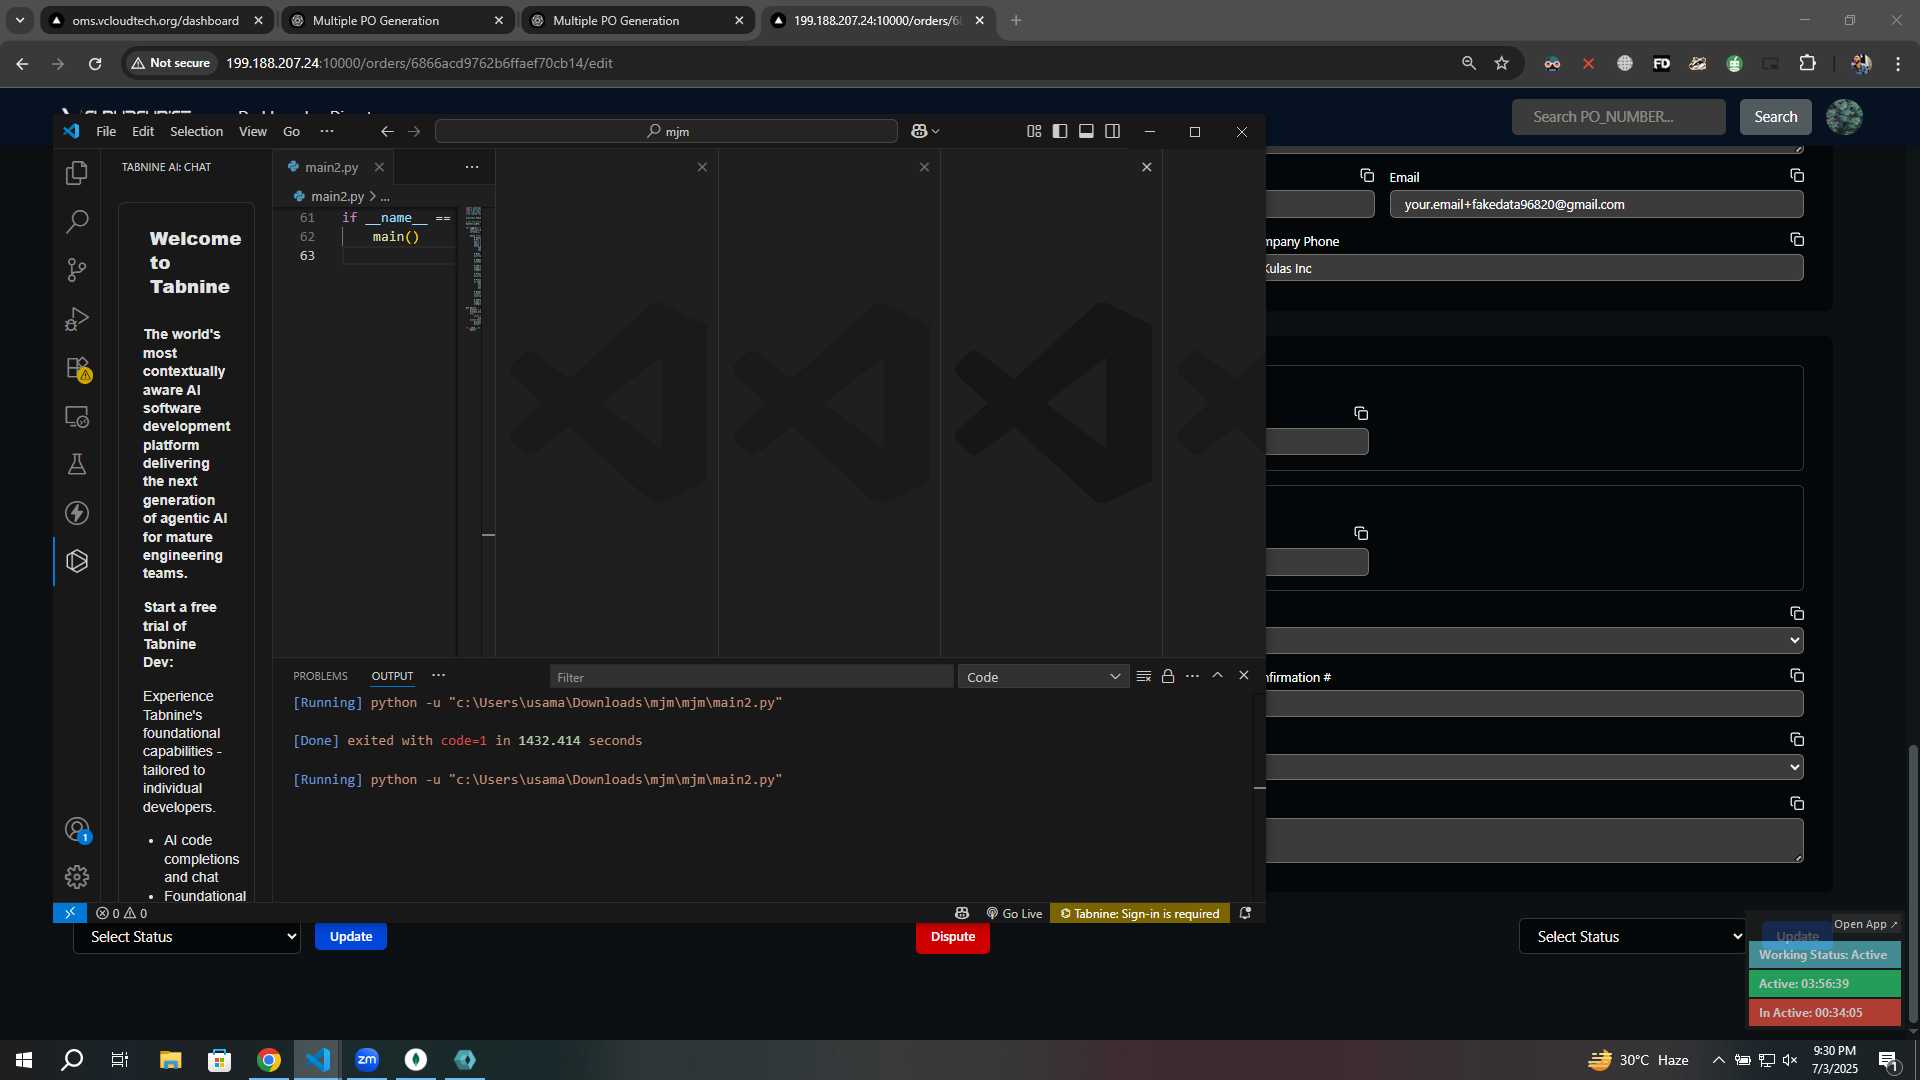This screenshot has height=1080, width=1920.
Task: Open notifications bell in VS Code status bar
Action: pos(1245,913)
